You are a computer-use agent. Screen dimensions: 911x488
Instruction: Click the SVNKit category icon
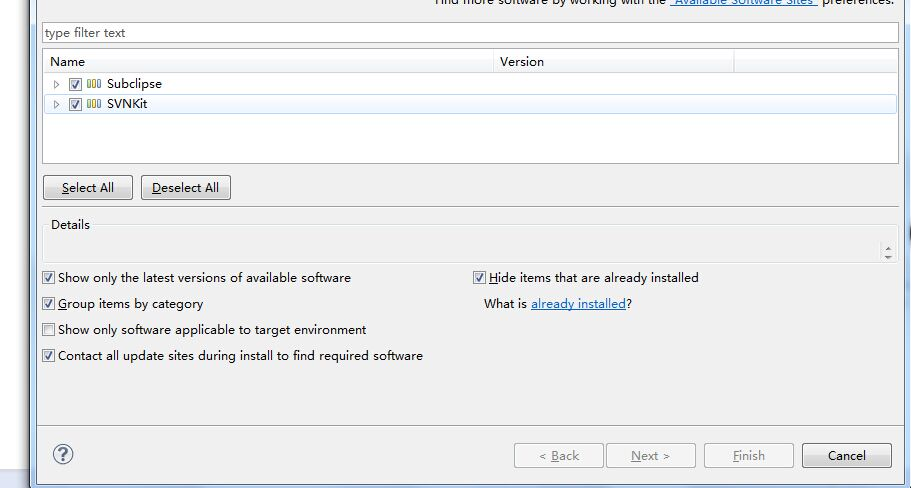(x=94, y=105)
